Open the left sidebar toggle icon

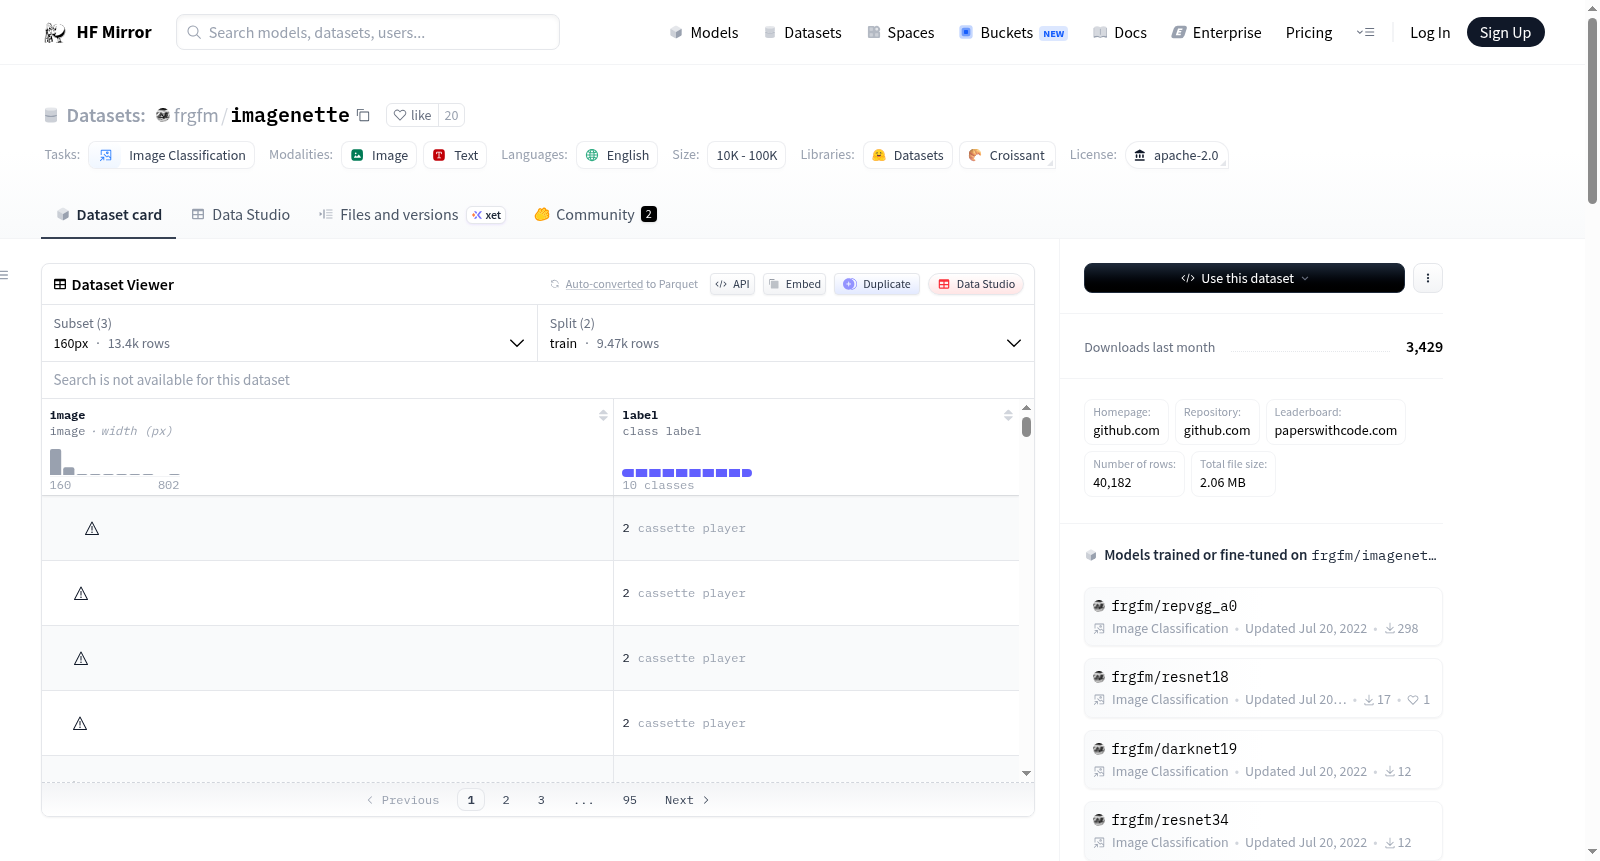[x=4, y=275]
